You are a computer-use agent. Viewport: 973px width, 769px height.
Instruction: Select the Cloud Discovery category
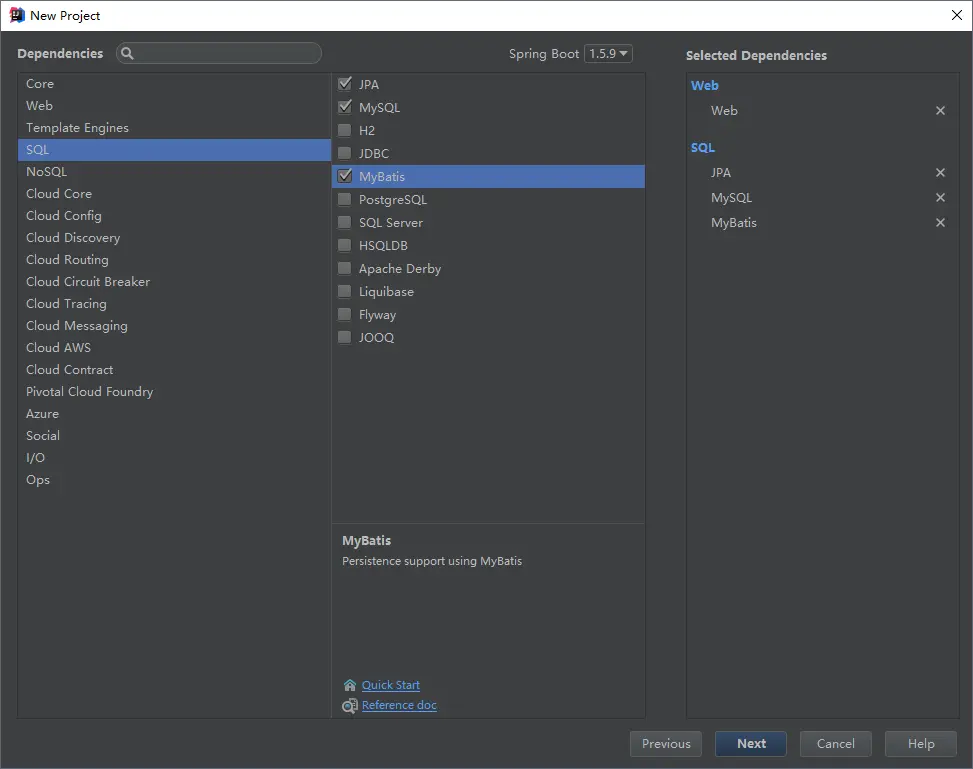[174, 238]
